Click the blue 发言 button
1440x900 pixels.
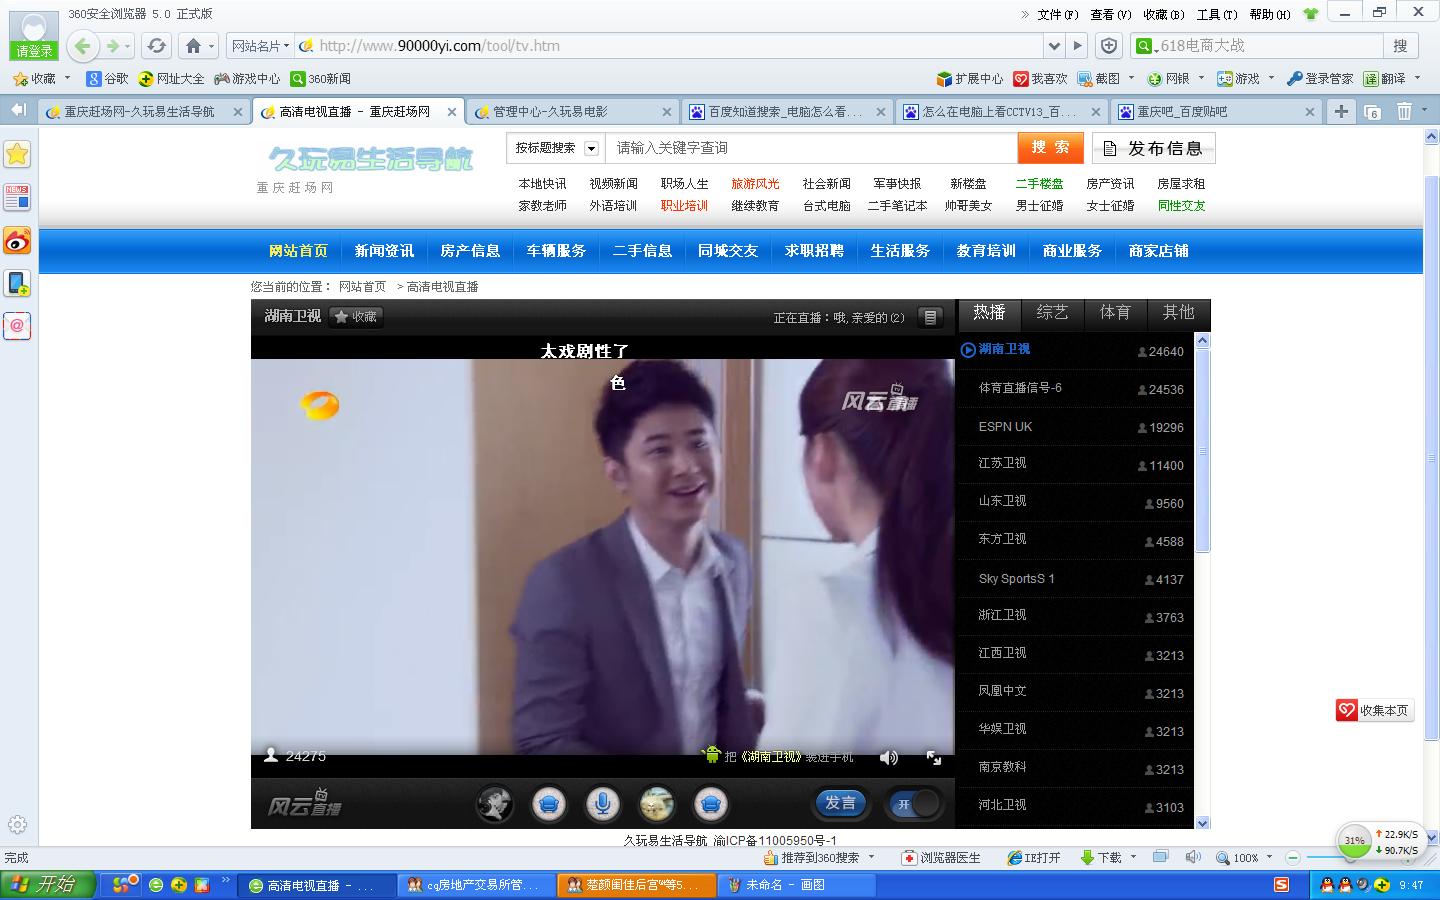click(841, 802)
